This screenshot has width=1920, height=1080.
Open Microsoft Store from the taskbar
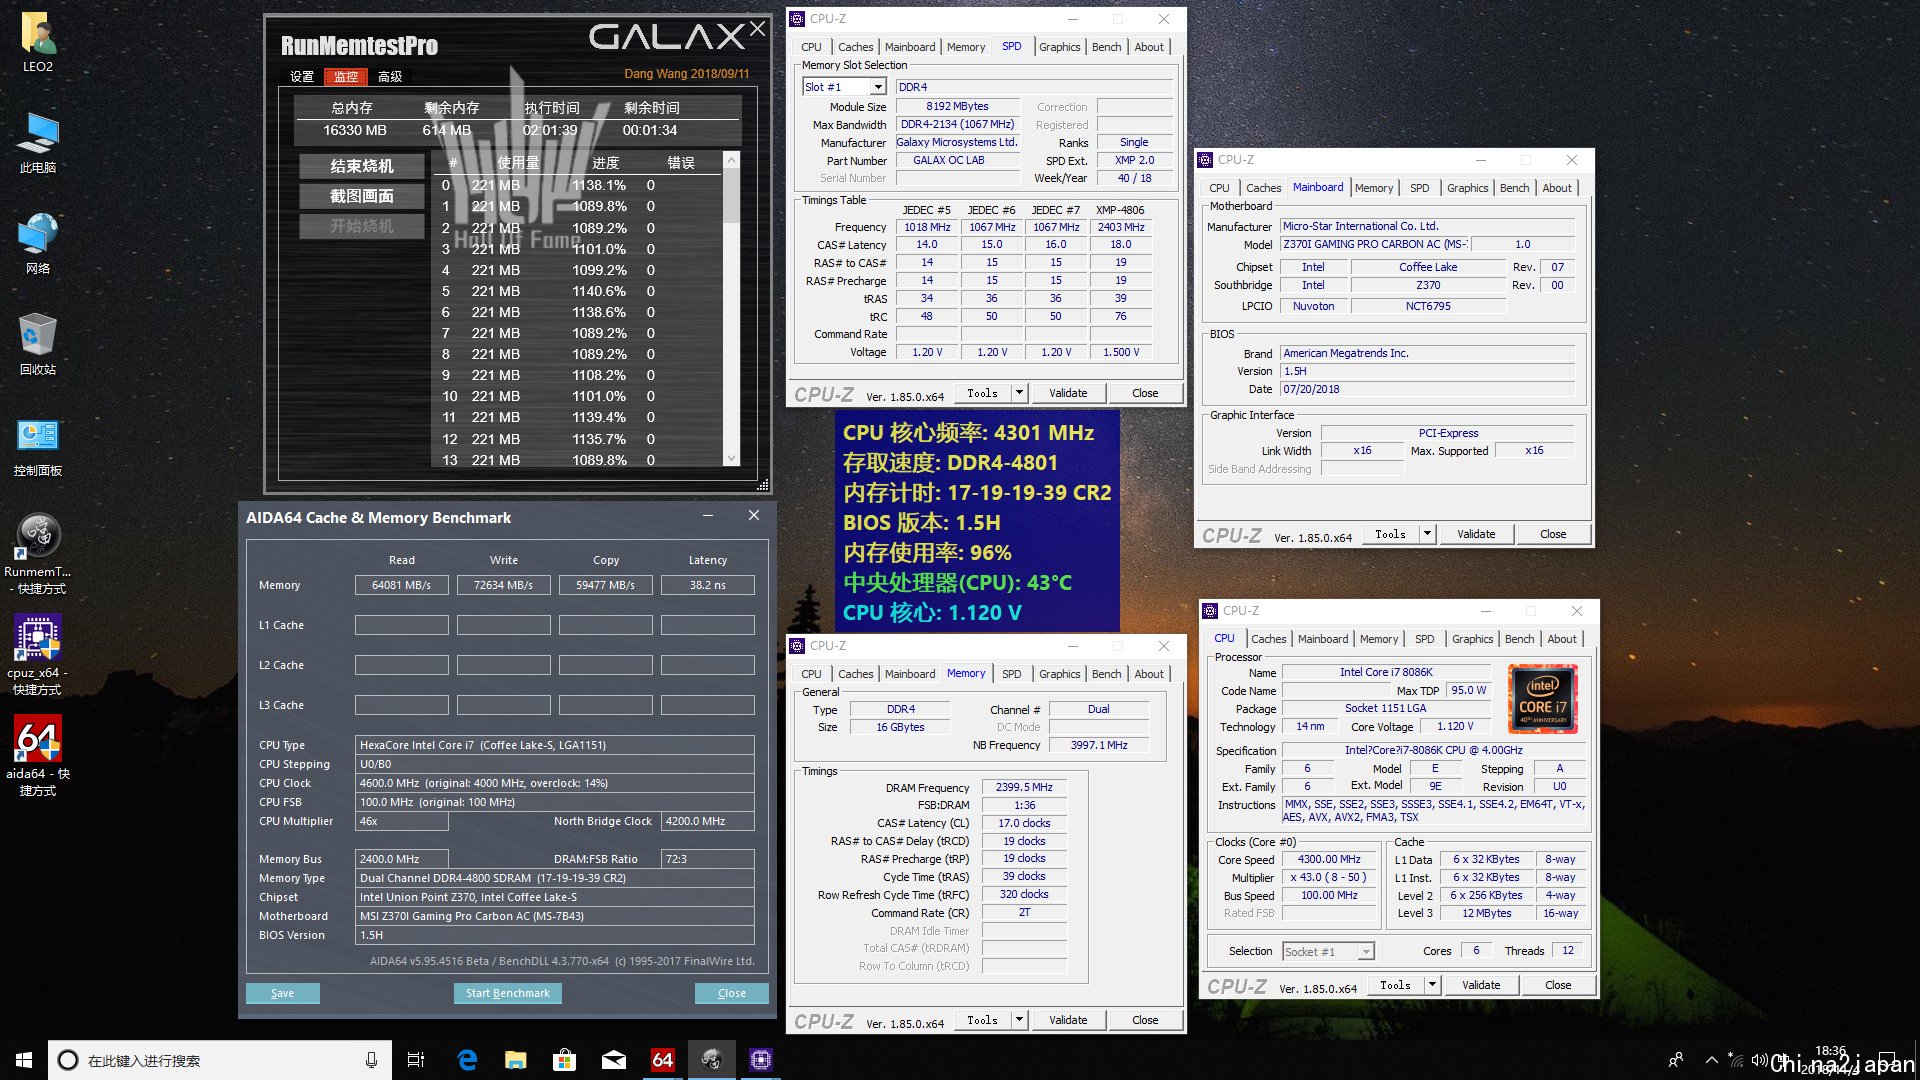(x=565, y=1060)
